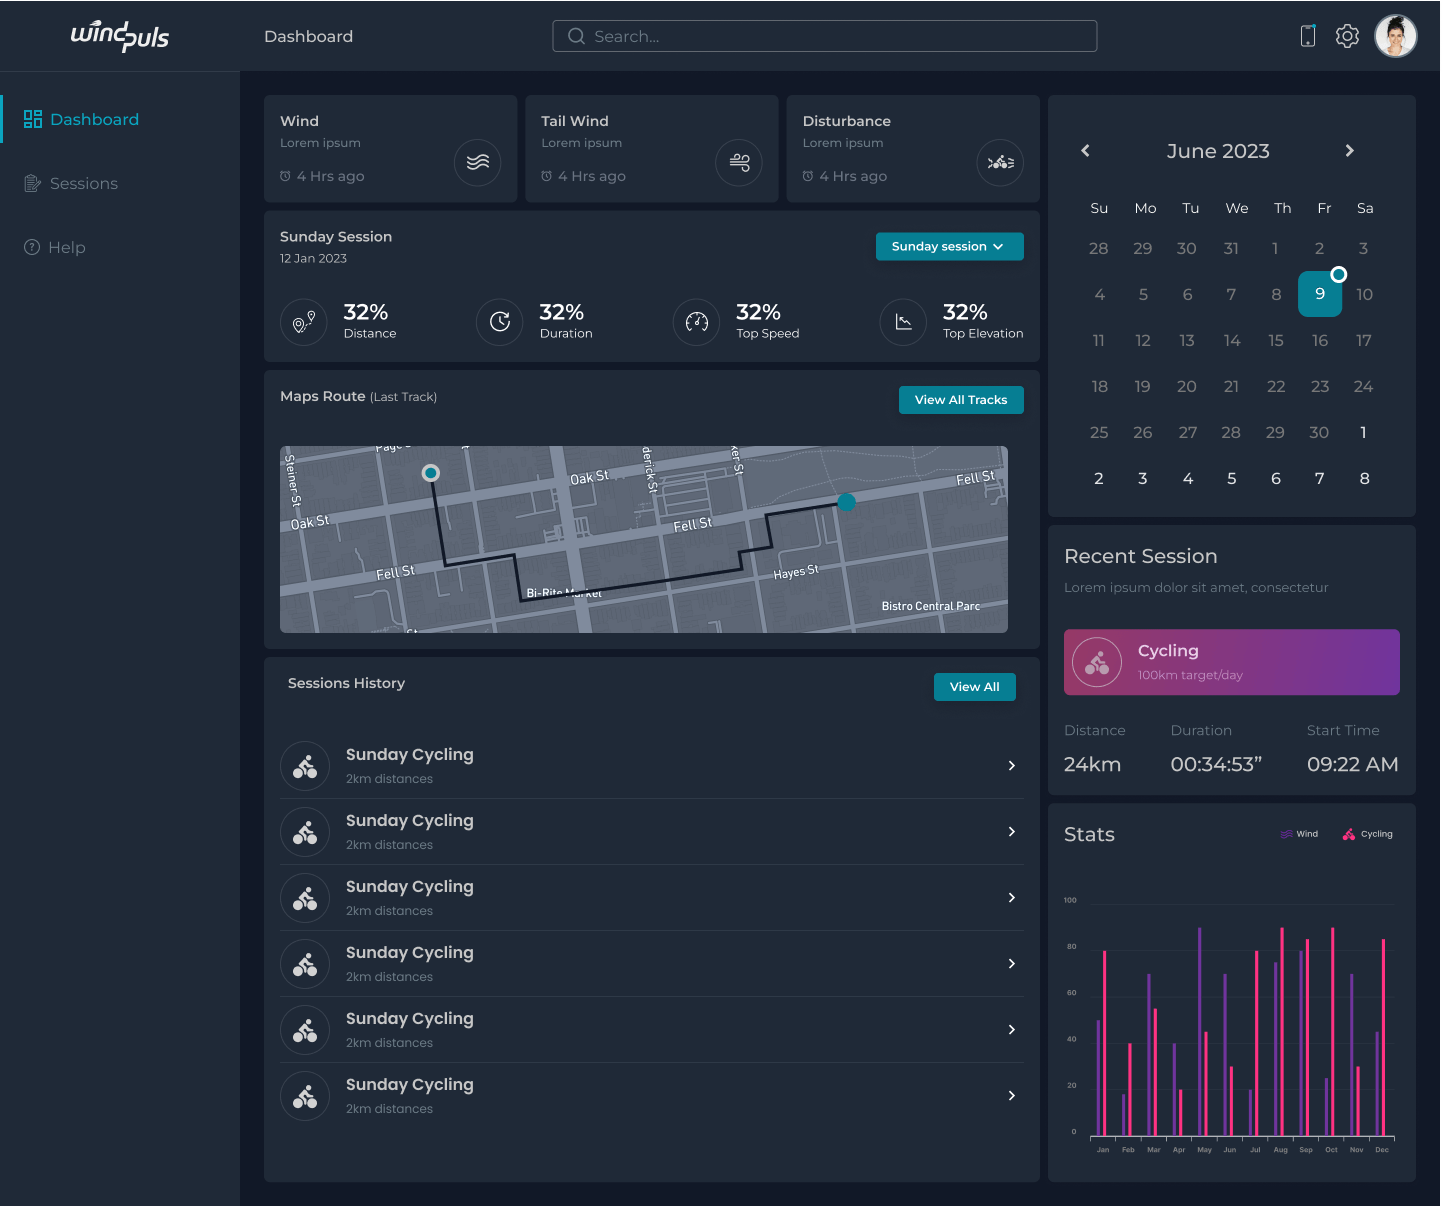Go to previous month in calendar
Image resolution: width=1442 pixels, height=1206 pixels.
[1085, 151]
